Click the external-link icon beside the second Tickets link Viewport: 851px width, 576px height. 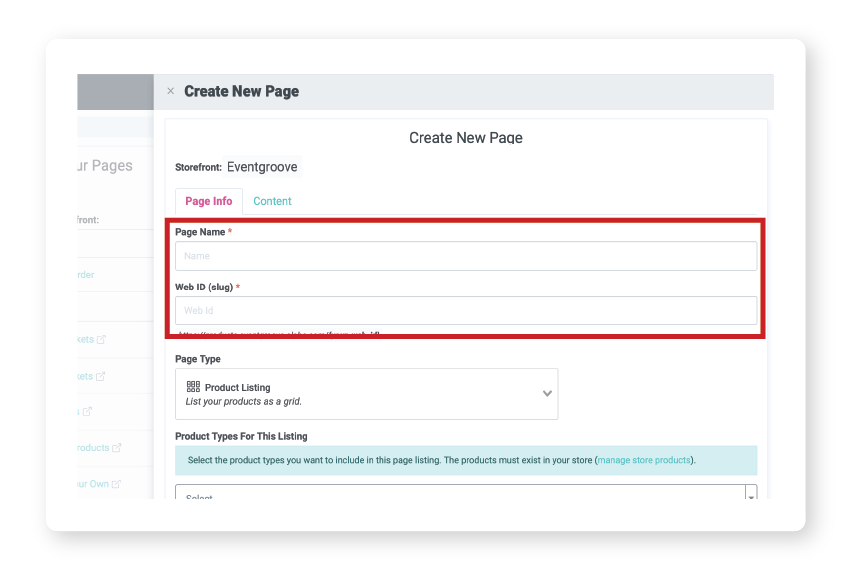[x=100, y=375]
